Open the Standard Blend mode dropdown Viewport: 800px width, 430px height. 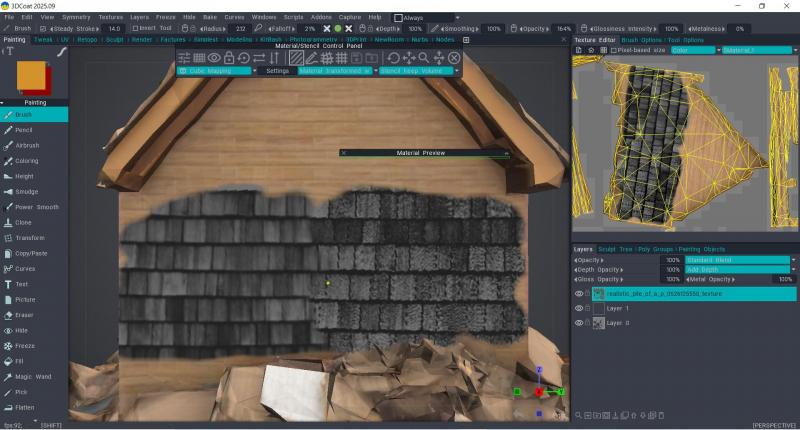tap(739, 259)
